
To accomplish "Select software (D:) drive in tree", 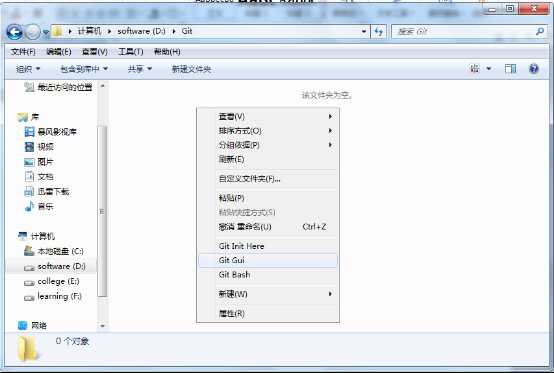I will (x=55, y=266).
